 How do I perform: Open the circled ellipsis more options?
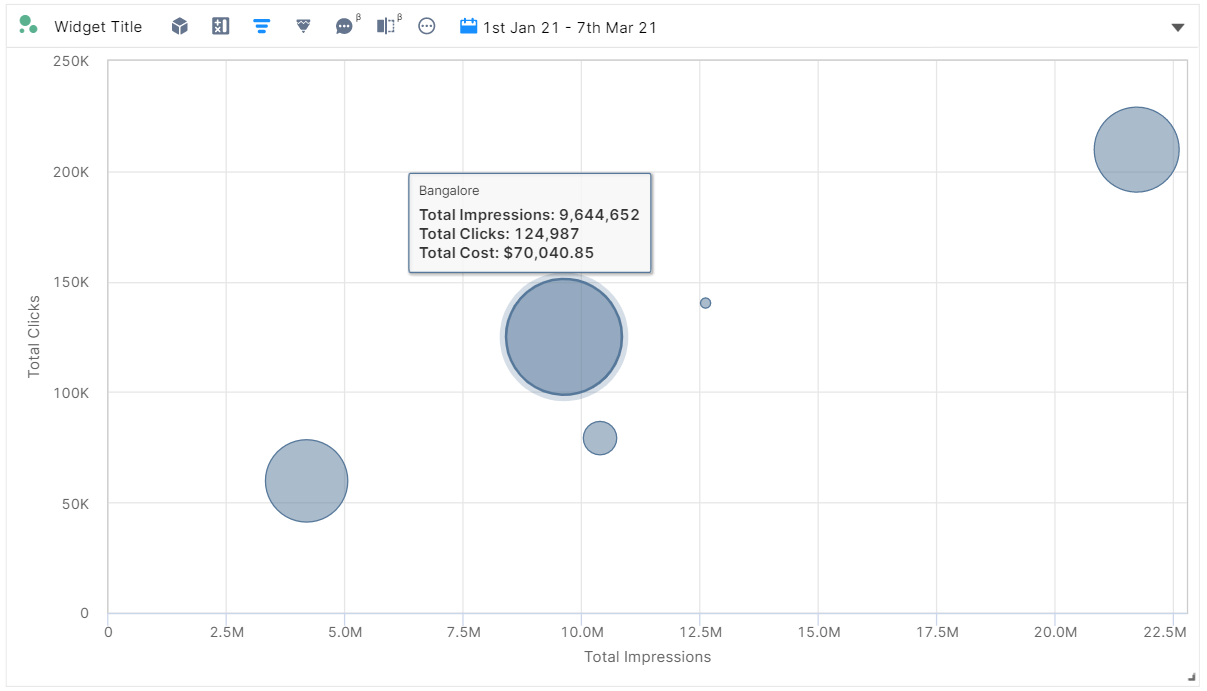point(427,27)
